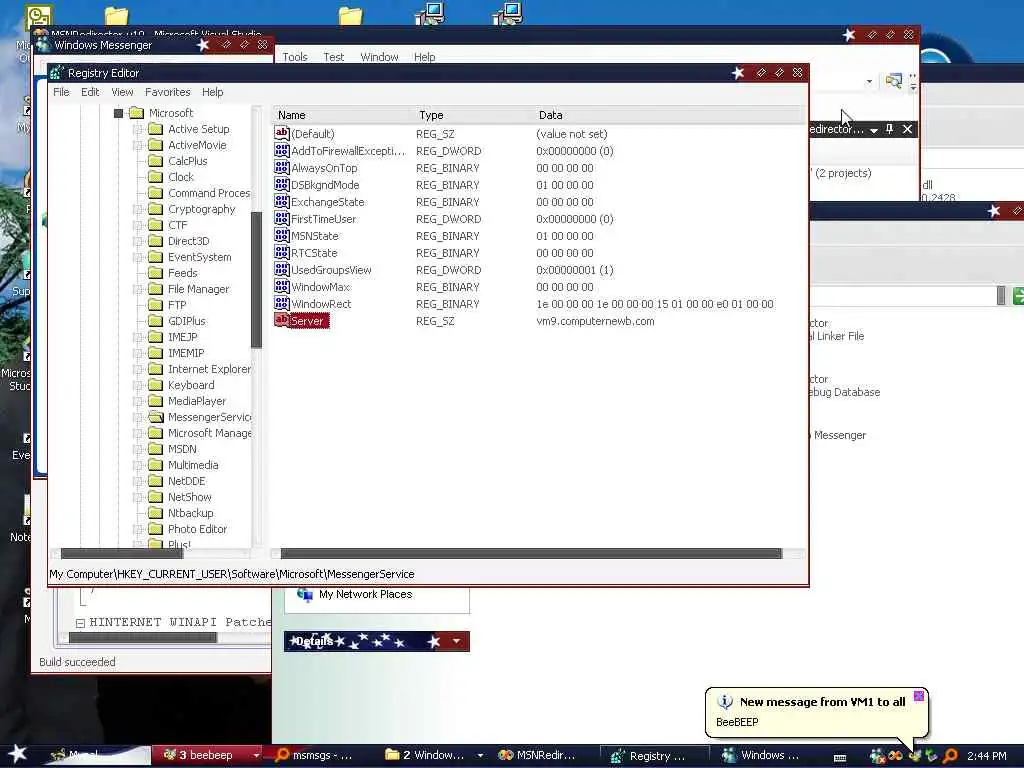Screen dimensions: 1024x768
Task: Click the UsedGroupsView value icon
Action: pyautogui.click(x=281, y=269)
